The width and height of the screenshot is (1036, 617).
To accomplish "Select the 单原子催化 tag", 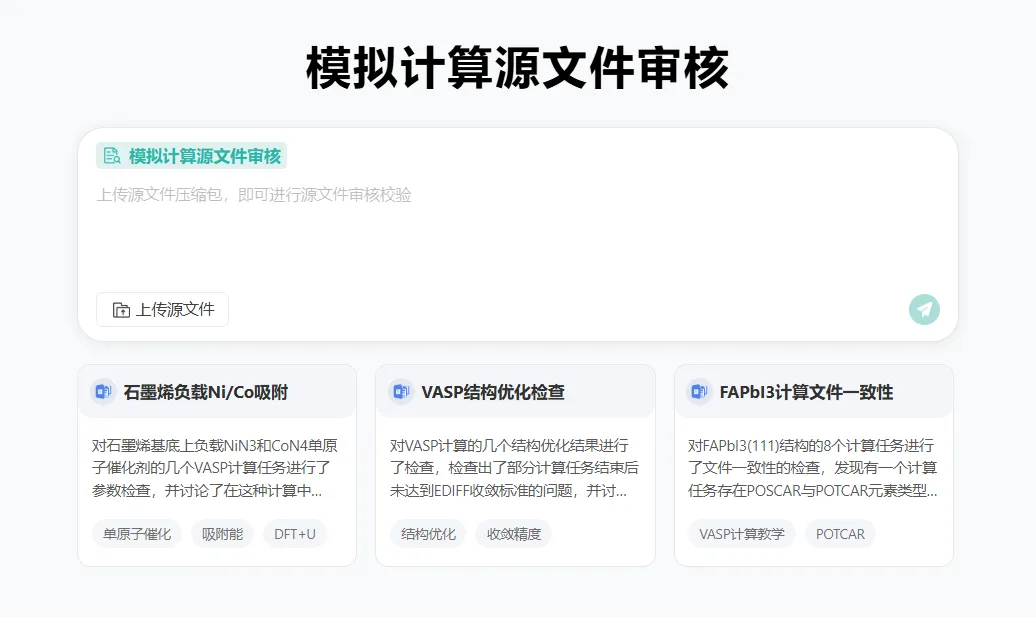I will click(137, 534).
